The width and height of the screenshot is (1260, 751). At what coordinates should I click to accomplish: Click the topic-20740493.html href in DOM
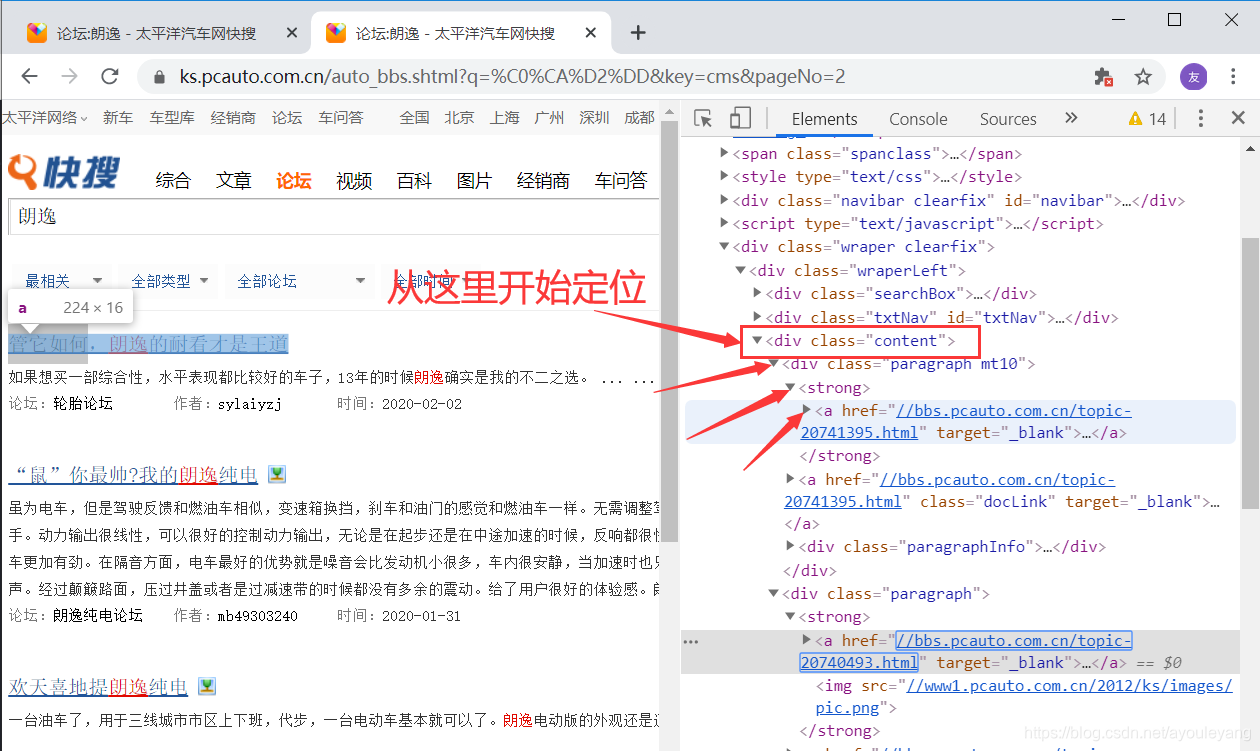(966, 651)
